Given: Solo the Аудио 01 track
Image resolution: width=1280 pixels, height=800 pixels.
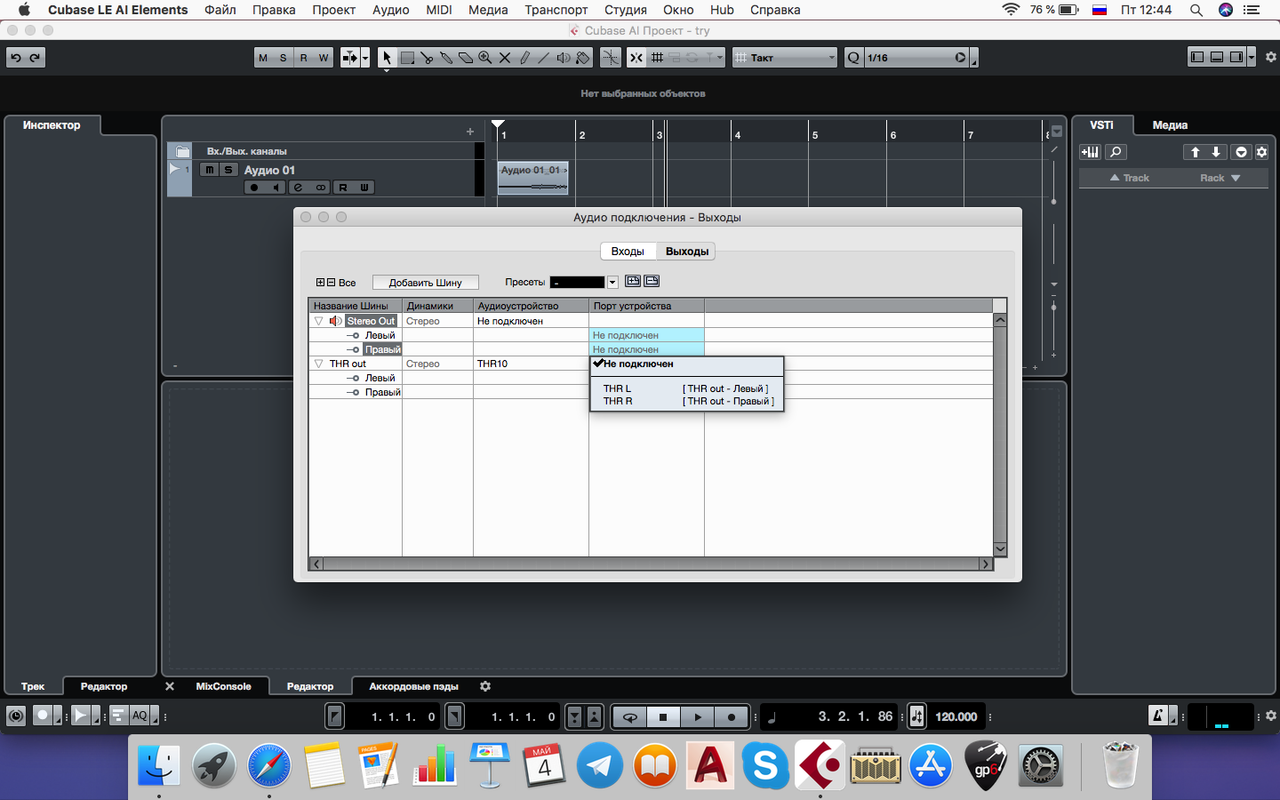Looking at the screenshot, I should 228,170.
